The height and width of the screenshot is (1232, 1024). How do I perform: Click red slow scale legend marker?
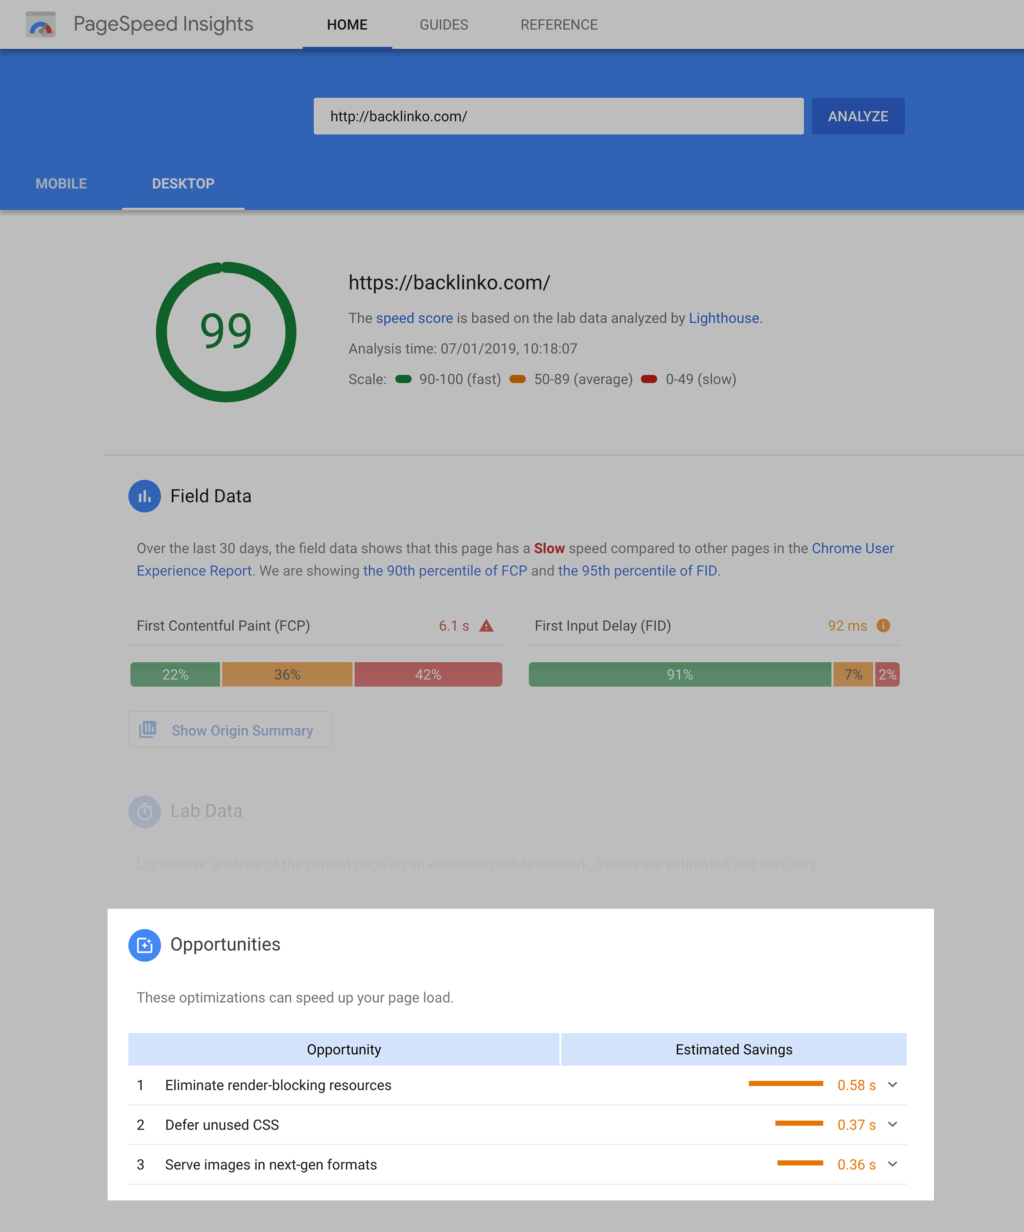[649, 379]
